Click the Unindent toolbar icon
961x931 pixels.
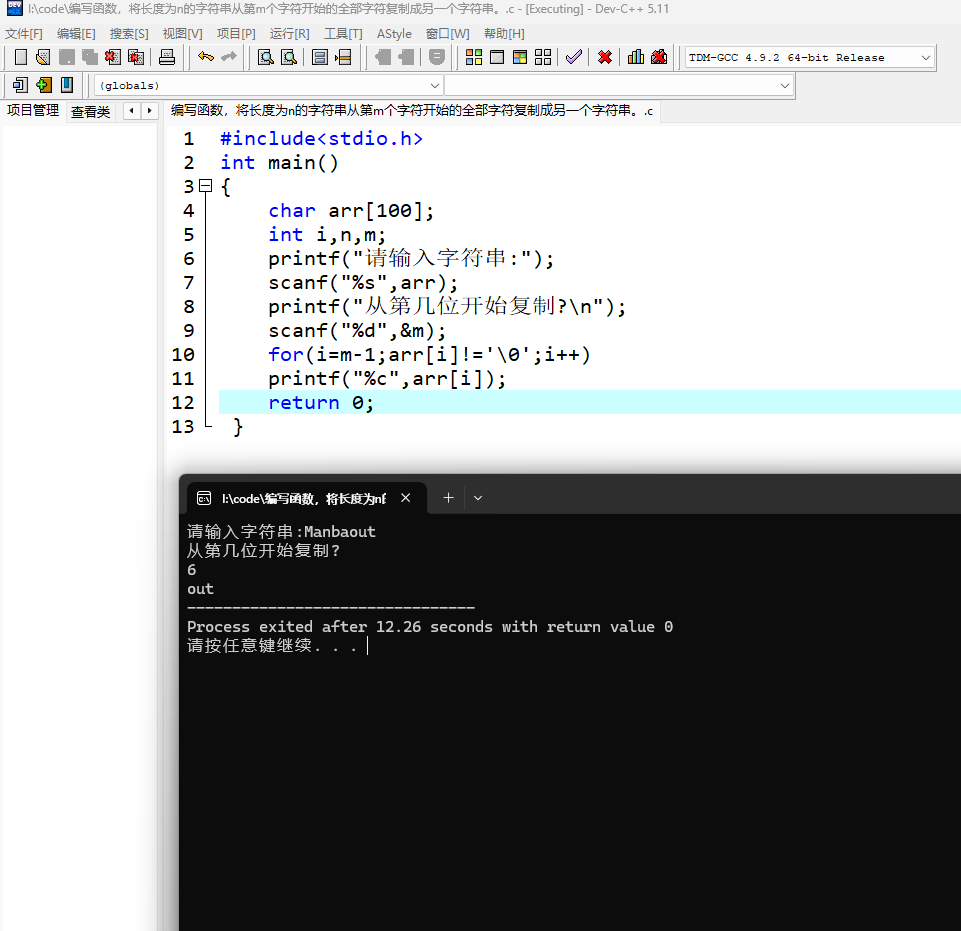coord(406,57)
